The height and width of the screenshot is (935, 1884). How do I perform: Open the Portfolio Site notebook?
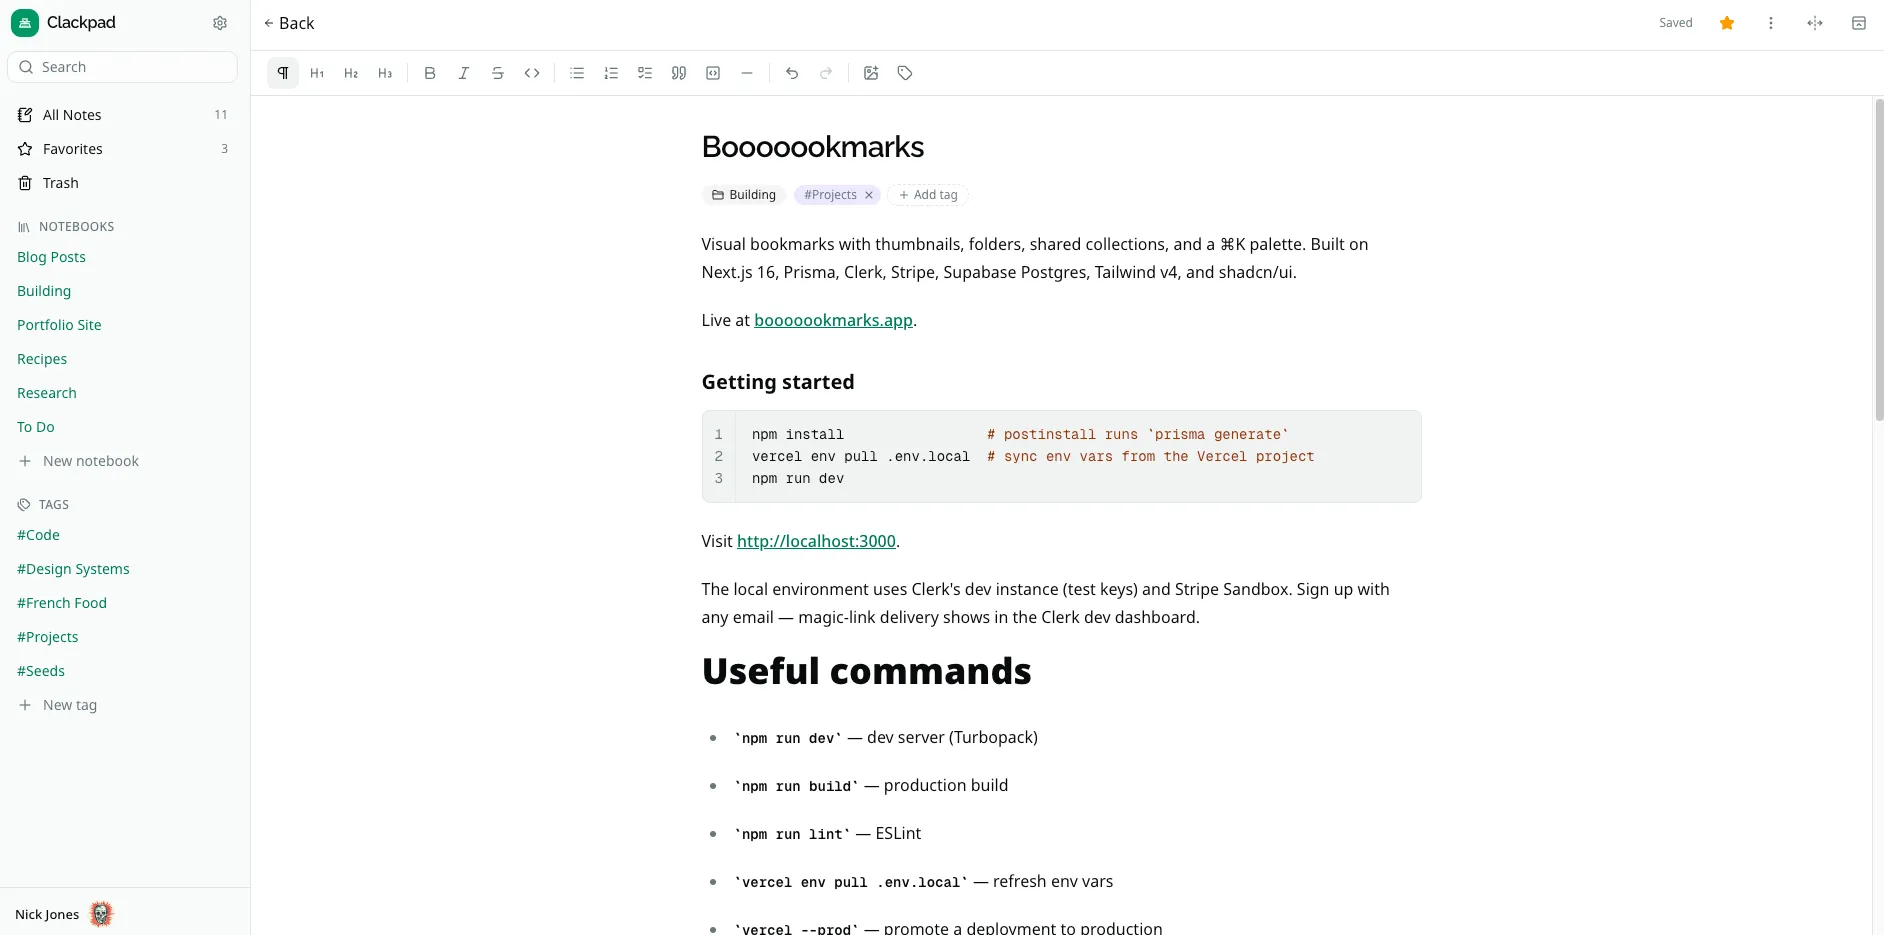point(59,325)
